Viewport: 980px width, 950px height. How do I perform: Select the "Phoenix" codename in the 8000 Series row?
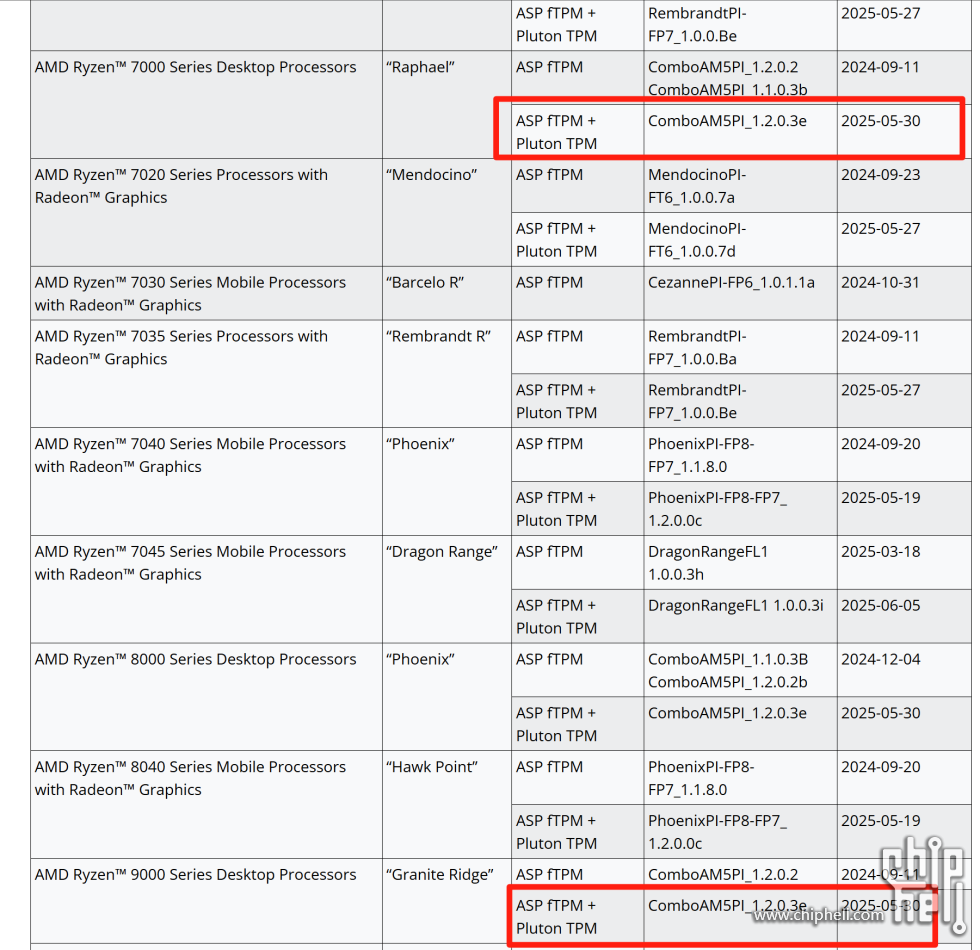[x=447, y=696]
